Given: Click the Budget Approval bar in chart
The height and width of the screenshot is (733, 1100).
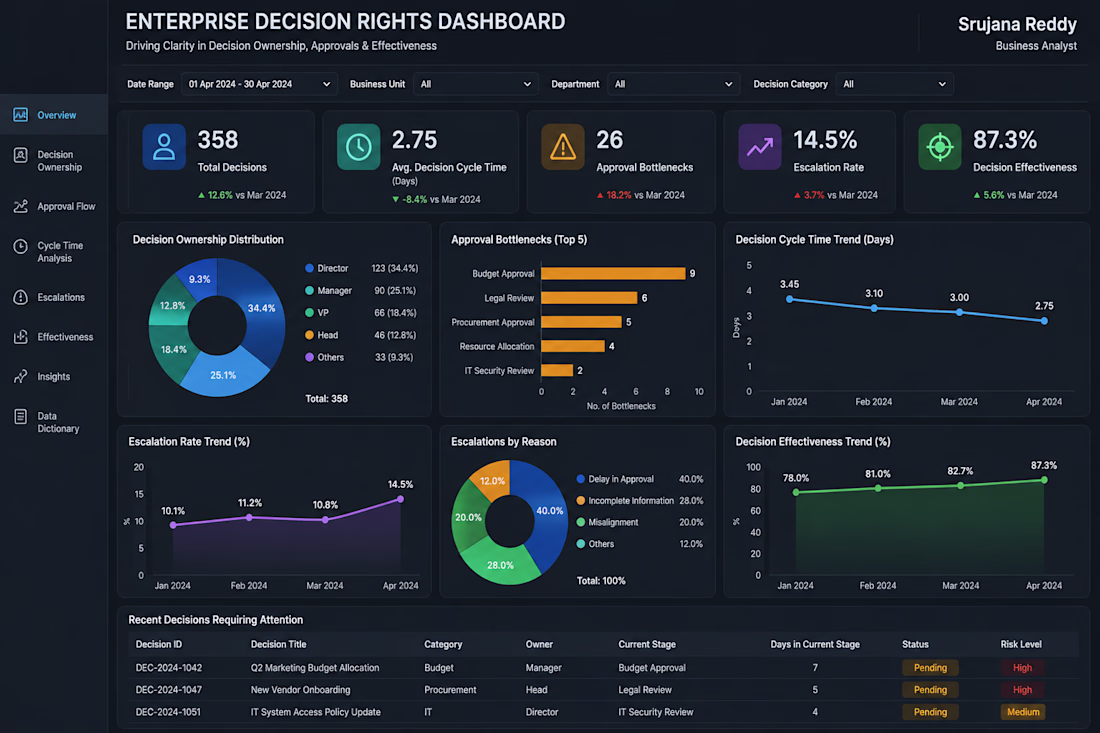Looking at the screenshot, I should pyautogui.click(x=613, y=274).
